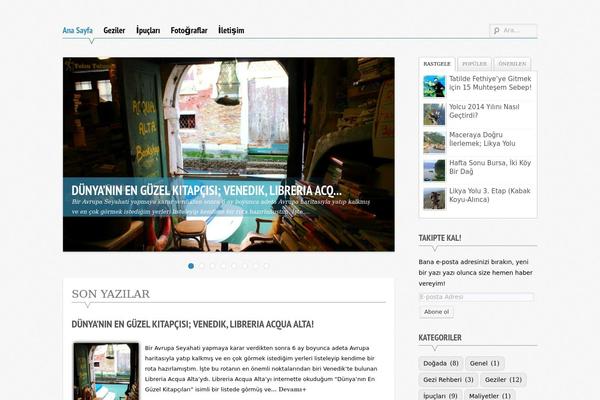Open link Hafta Sonu Bursa, İki Köy Bir Dağ
Image resolution: width=600 pixels, height=400 pixels.
click(x=490, y=167)
